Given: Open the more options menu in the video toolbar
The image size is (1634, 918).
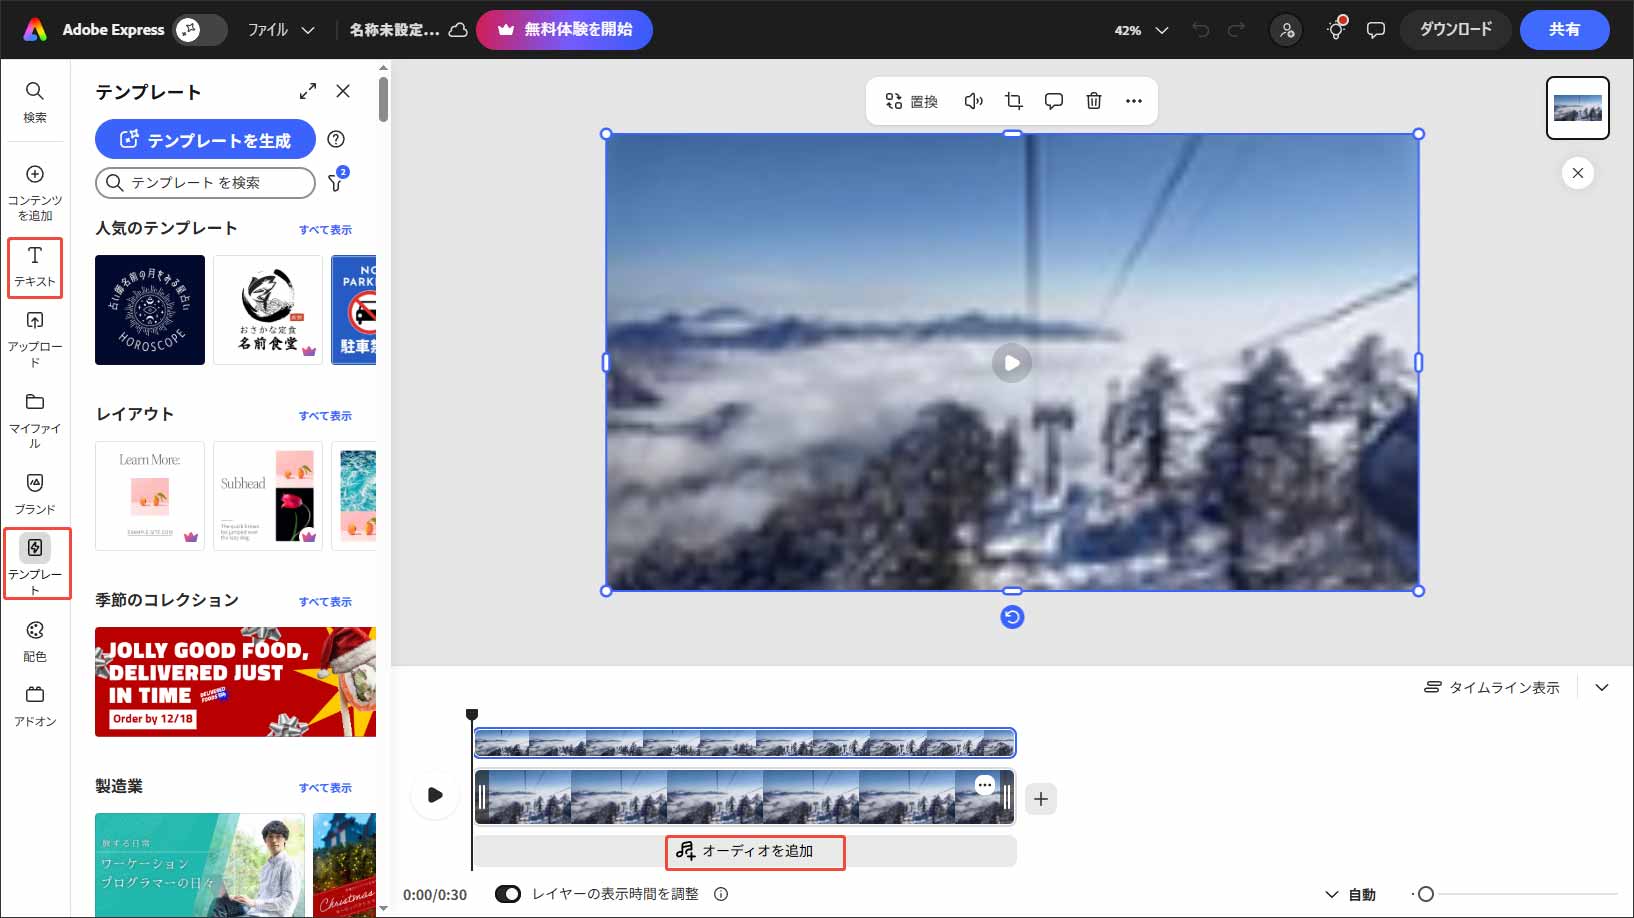Looking at the screenshot, I should 1133,100.
